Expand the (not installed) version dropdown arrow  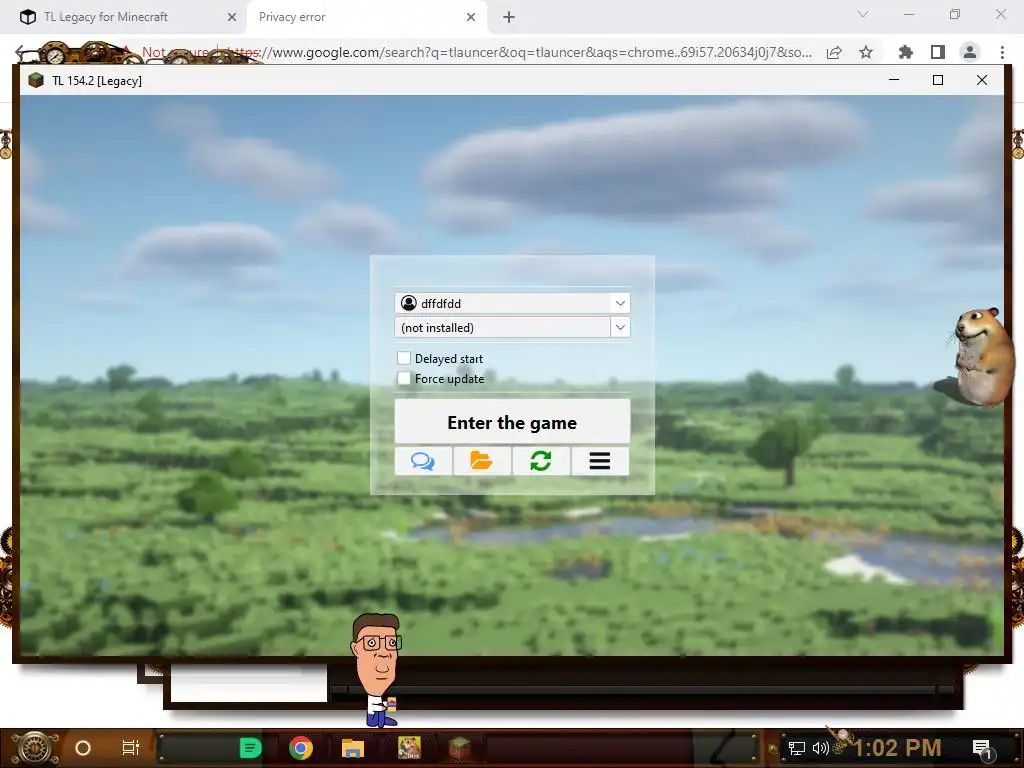(620, 327)
